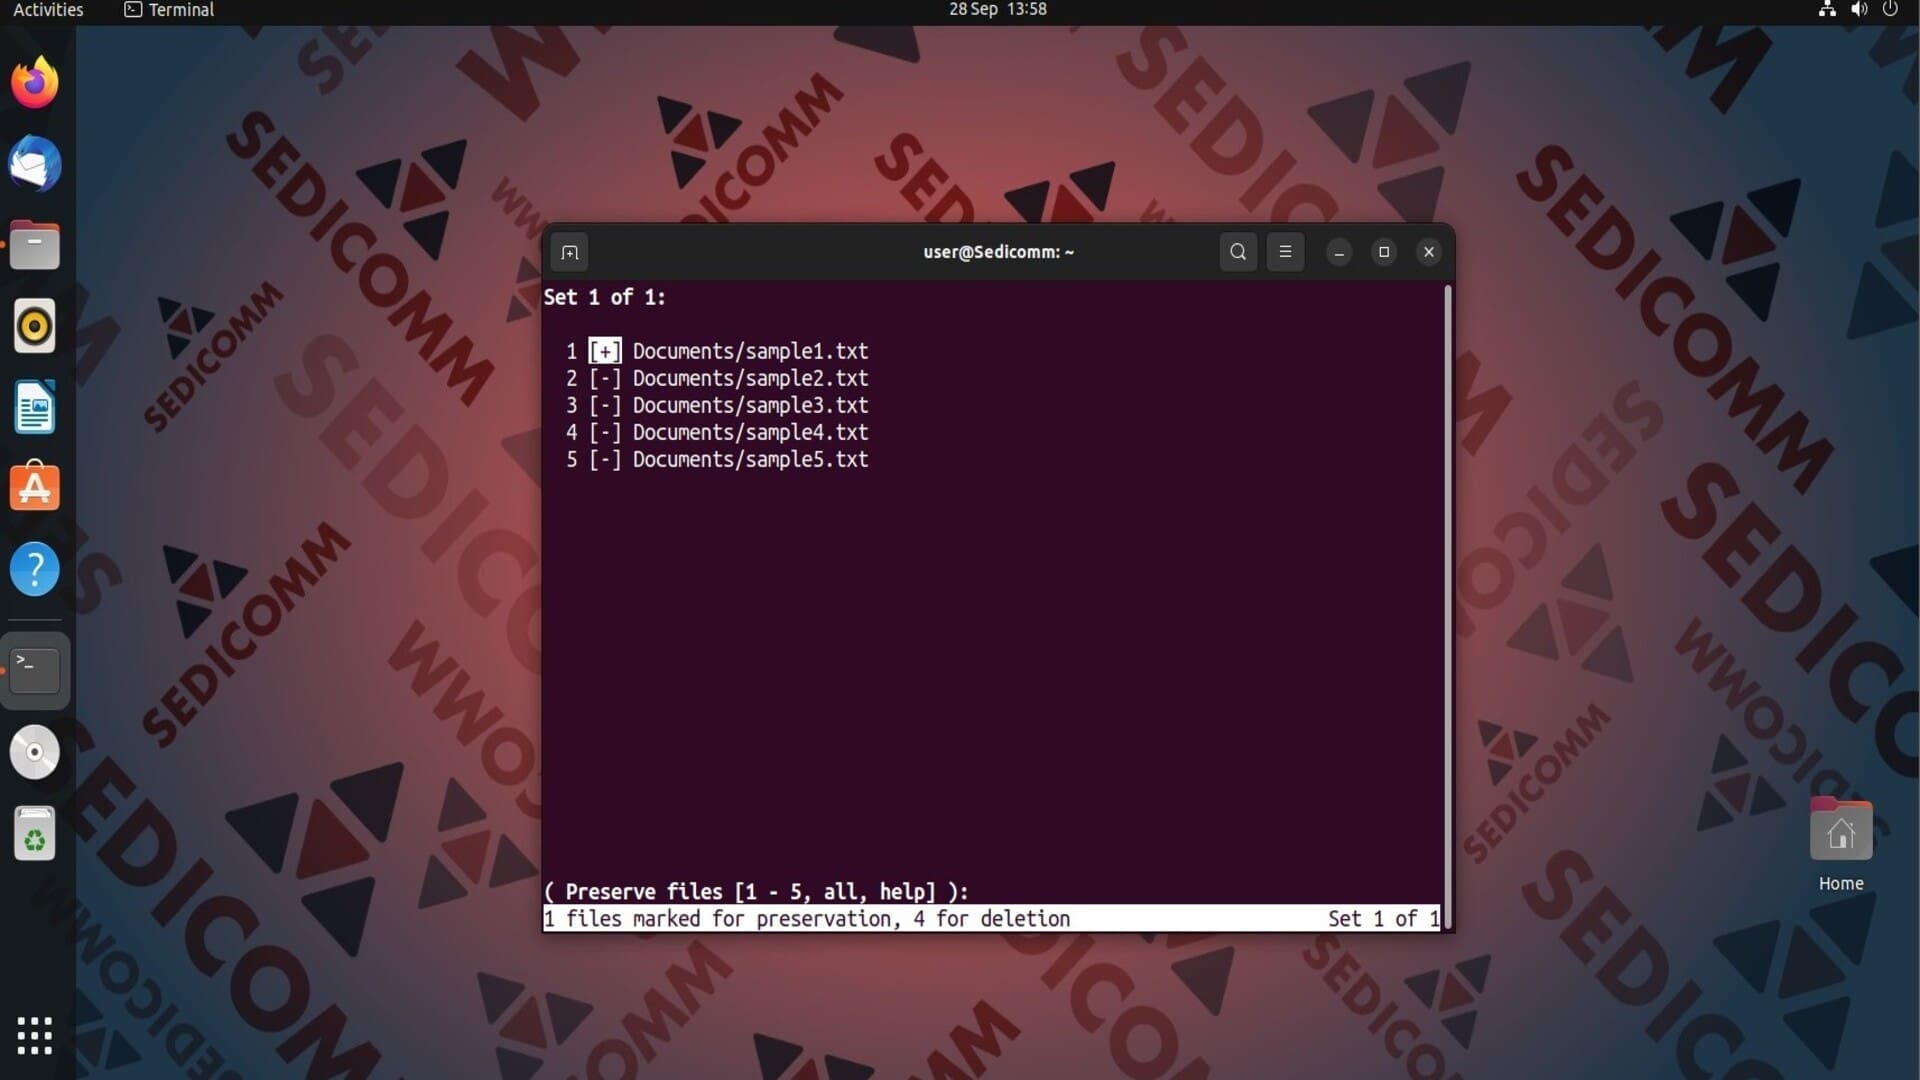Viewport: 1920px width, 1080px height.
Task: Open the terminal hamburger menu
Action: click(x=1285, y=252)
